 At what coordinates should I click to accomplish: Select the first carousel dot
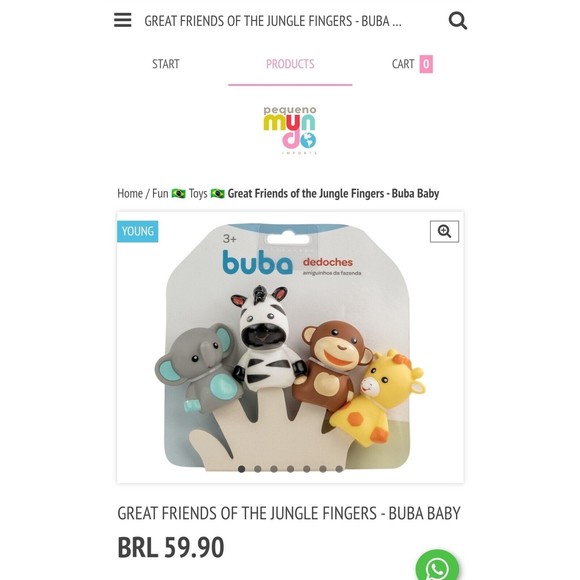click(242, 469)
